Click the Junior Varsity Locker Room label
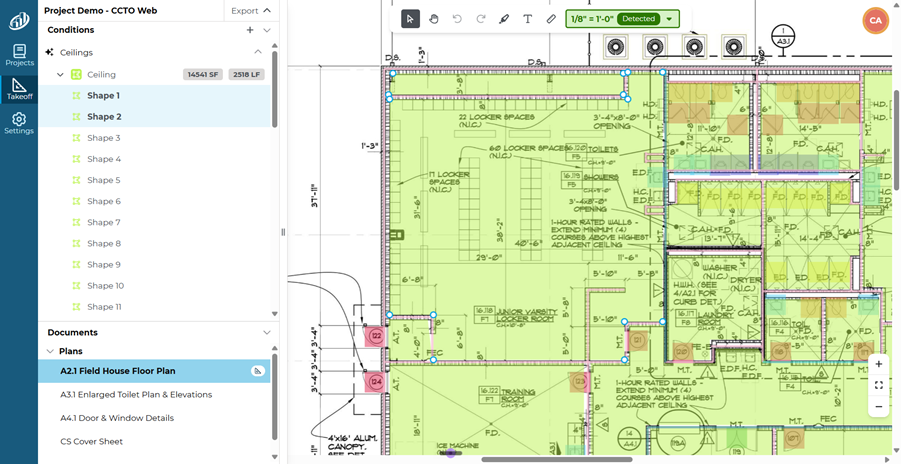Image resolution: width=901 pixels, height=464 pixels. [526, 315]
